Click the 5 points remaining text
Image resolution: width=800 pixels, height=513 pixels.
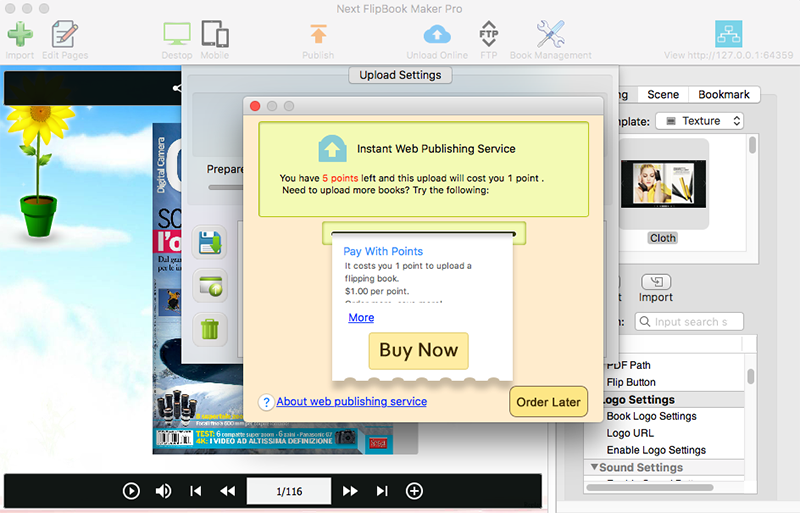click(340, 178)
